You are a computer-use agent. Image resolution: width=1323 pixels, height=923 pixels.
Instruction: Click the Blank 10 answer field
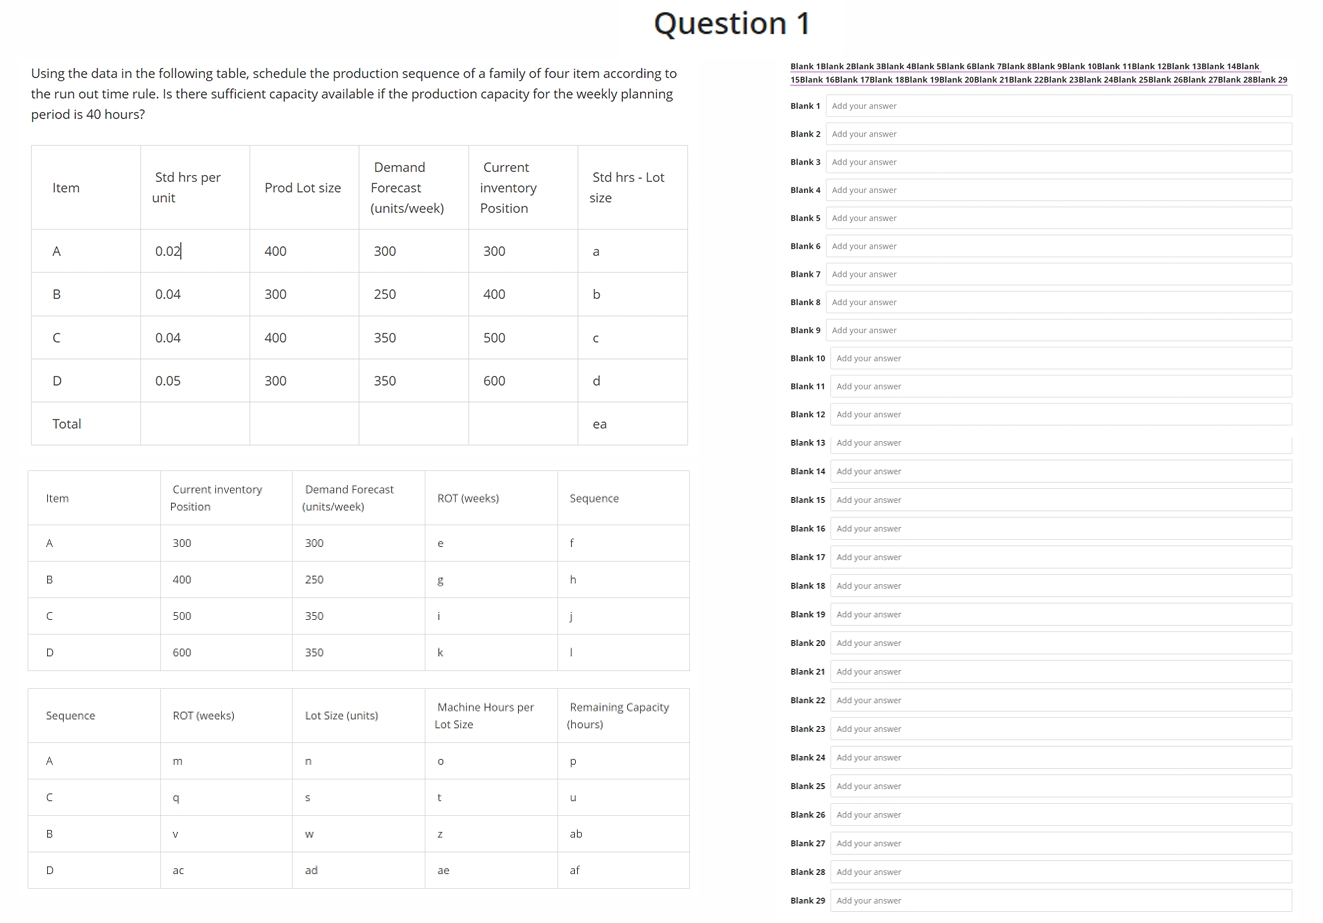(1060, 357)
